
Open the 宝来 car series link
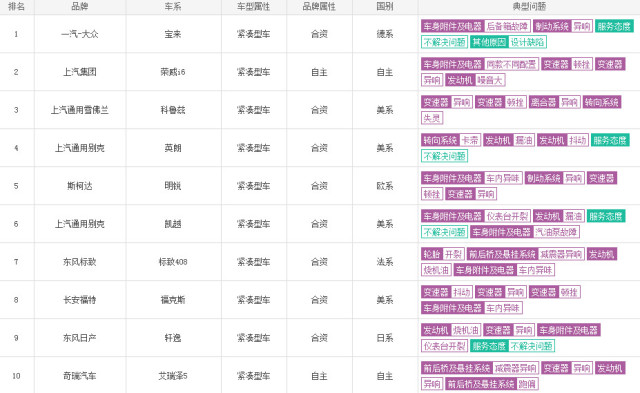(173, 34)
